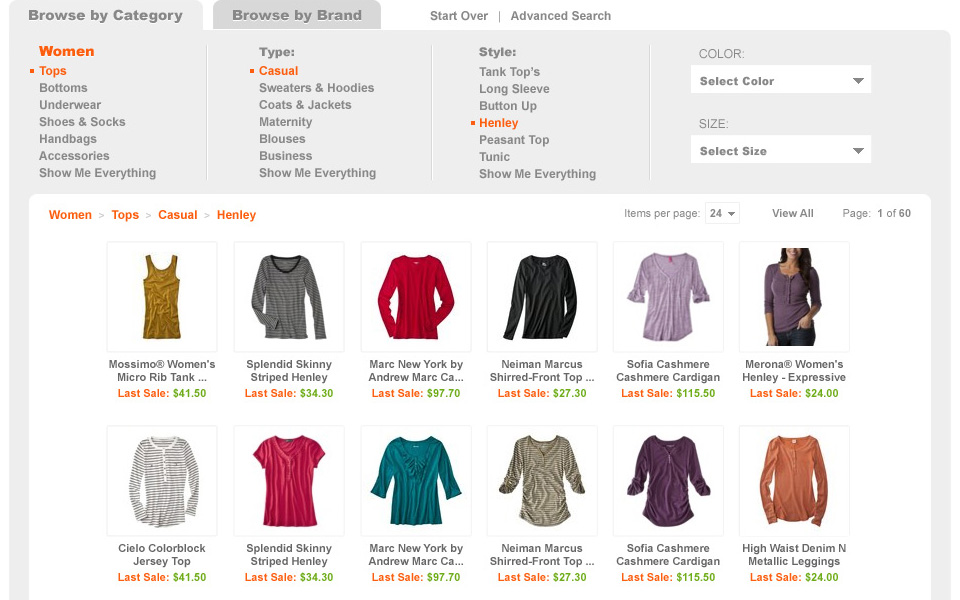Click the Start Over link
The width and height of the screenshot is (960, 600).
459,16
